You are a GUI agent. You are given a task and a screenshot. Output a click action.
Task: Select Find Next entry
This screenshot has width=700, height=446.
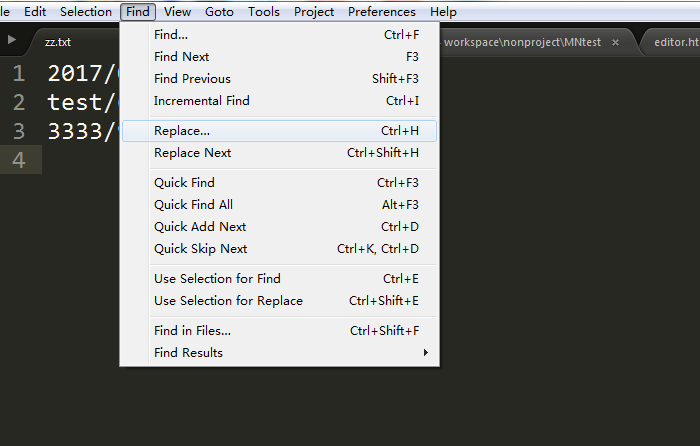pyautogui.click(x=279, y=57)
